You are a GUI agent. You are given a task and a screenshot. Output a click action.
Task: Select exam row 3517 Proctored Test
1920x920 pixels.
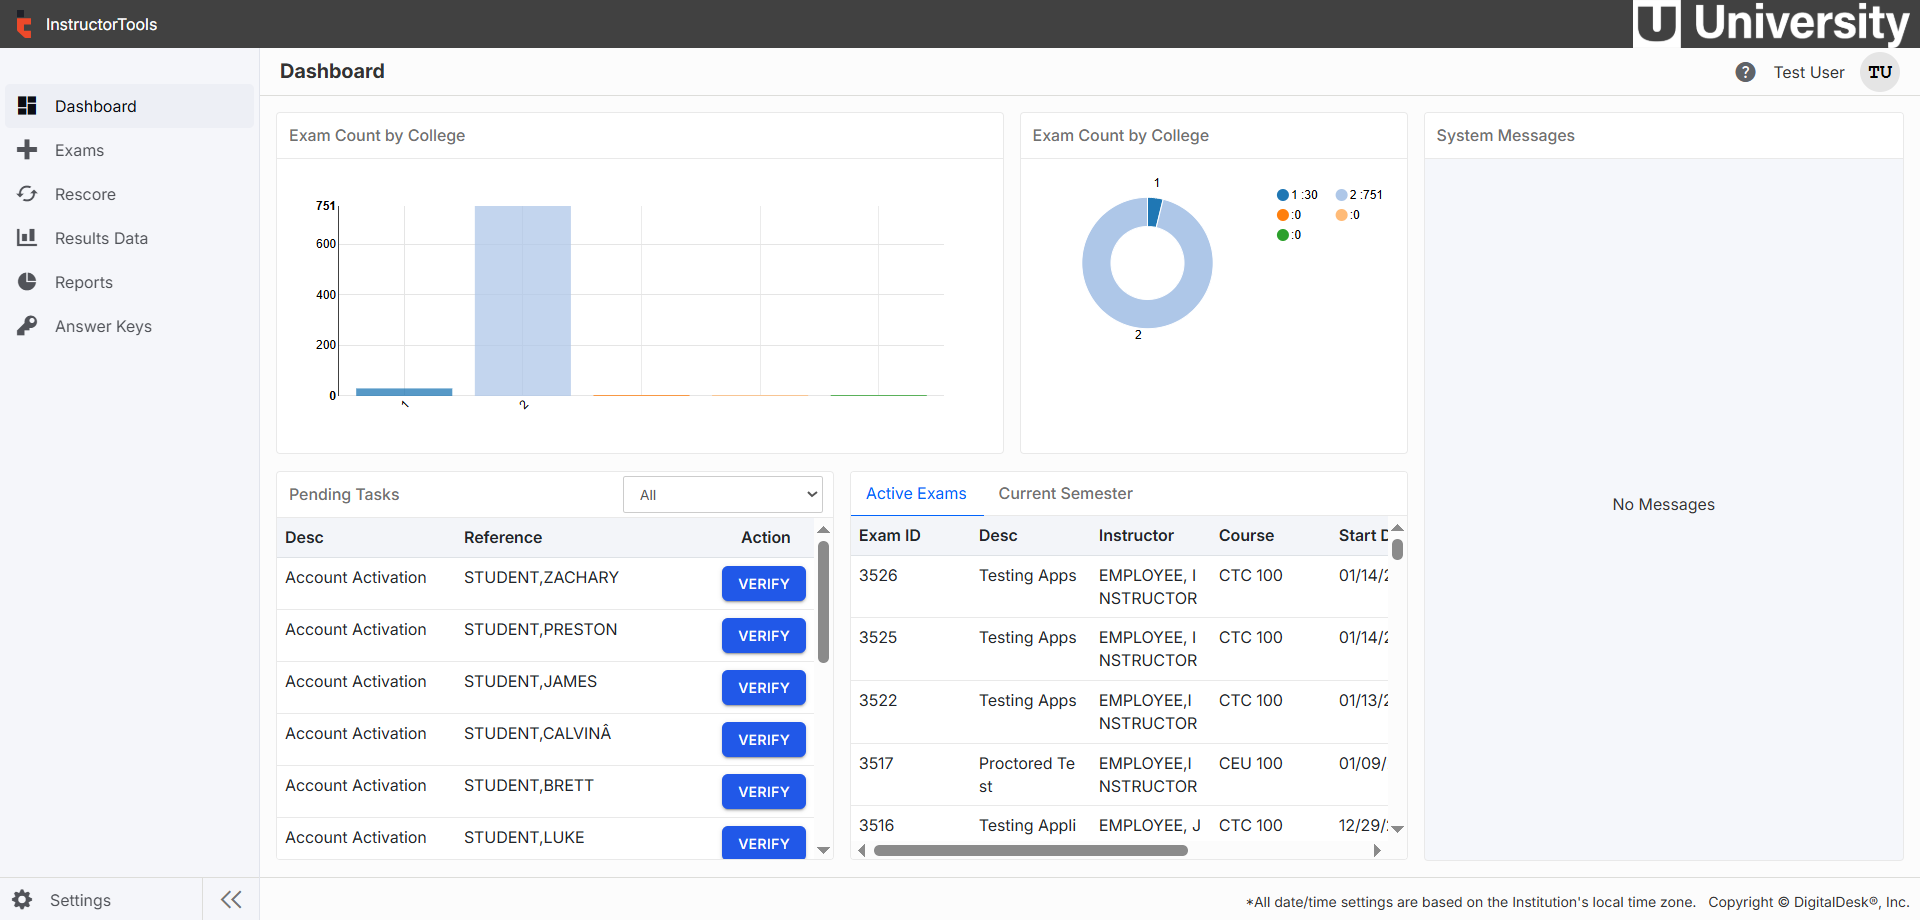click(1100, 774)
